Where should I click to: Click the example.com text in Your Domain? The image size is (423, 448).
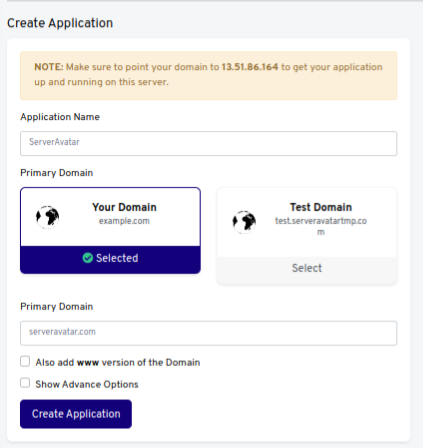(x=124, y=221)
